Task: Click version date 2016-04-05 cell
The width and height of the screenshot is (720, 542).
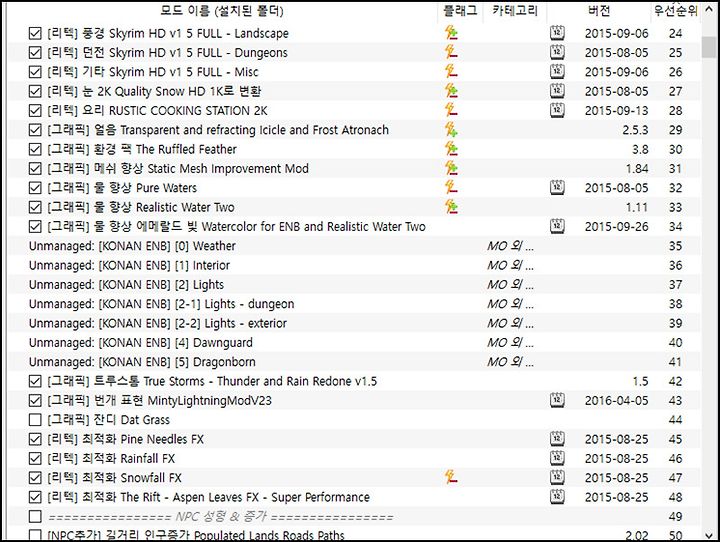Action: click(x=616, y=401)
